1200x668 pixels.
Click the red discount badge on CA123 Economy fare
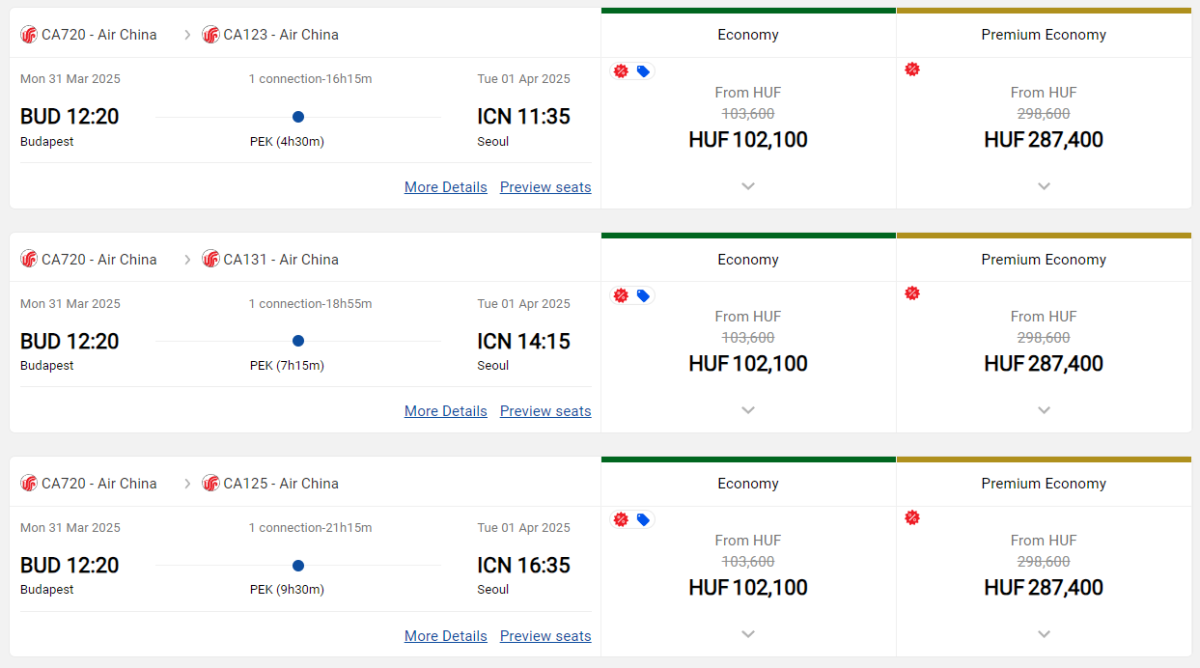tap(621, 71)
